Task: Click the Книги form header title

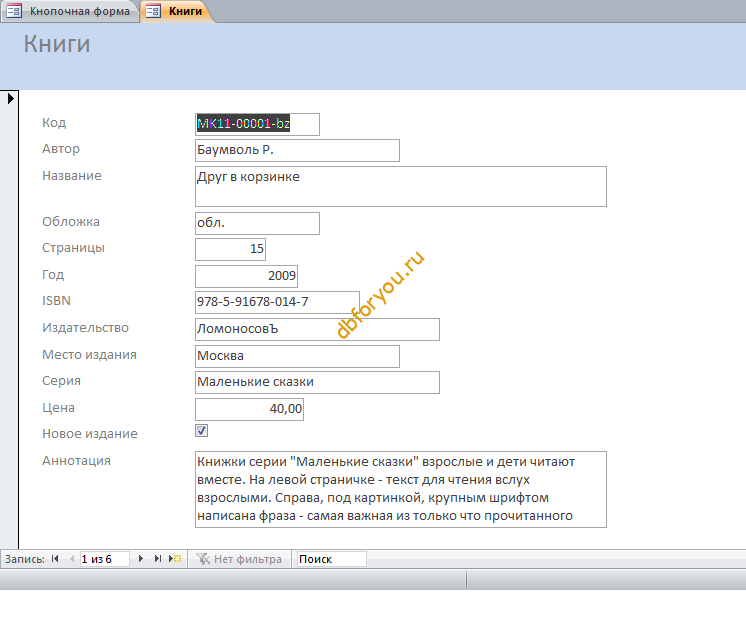Action: coord(57,44)
